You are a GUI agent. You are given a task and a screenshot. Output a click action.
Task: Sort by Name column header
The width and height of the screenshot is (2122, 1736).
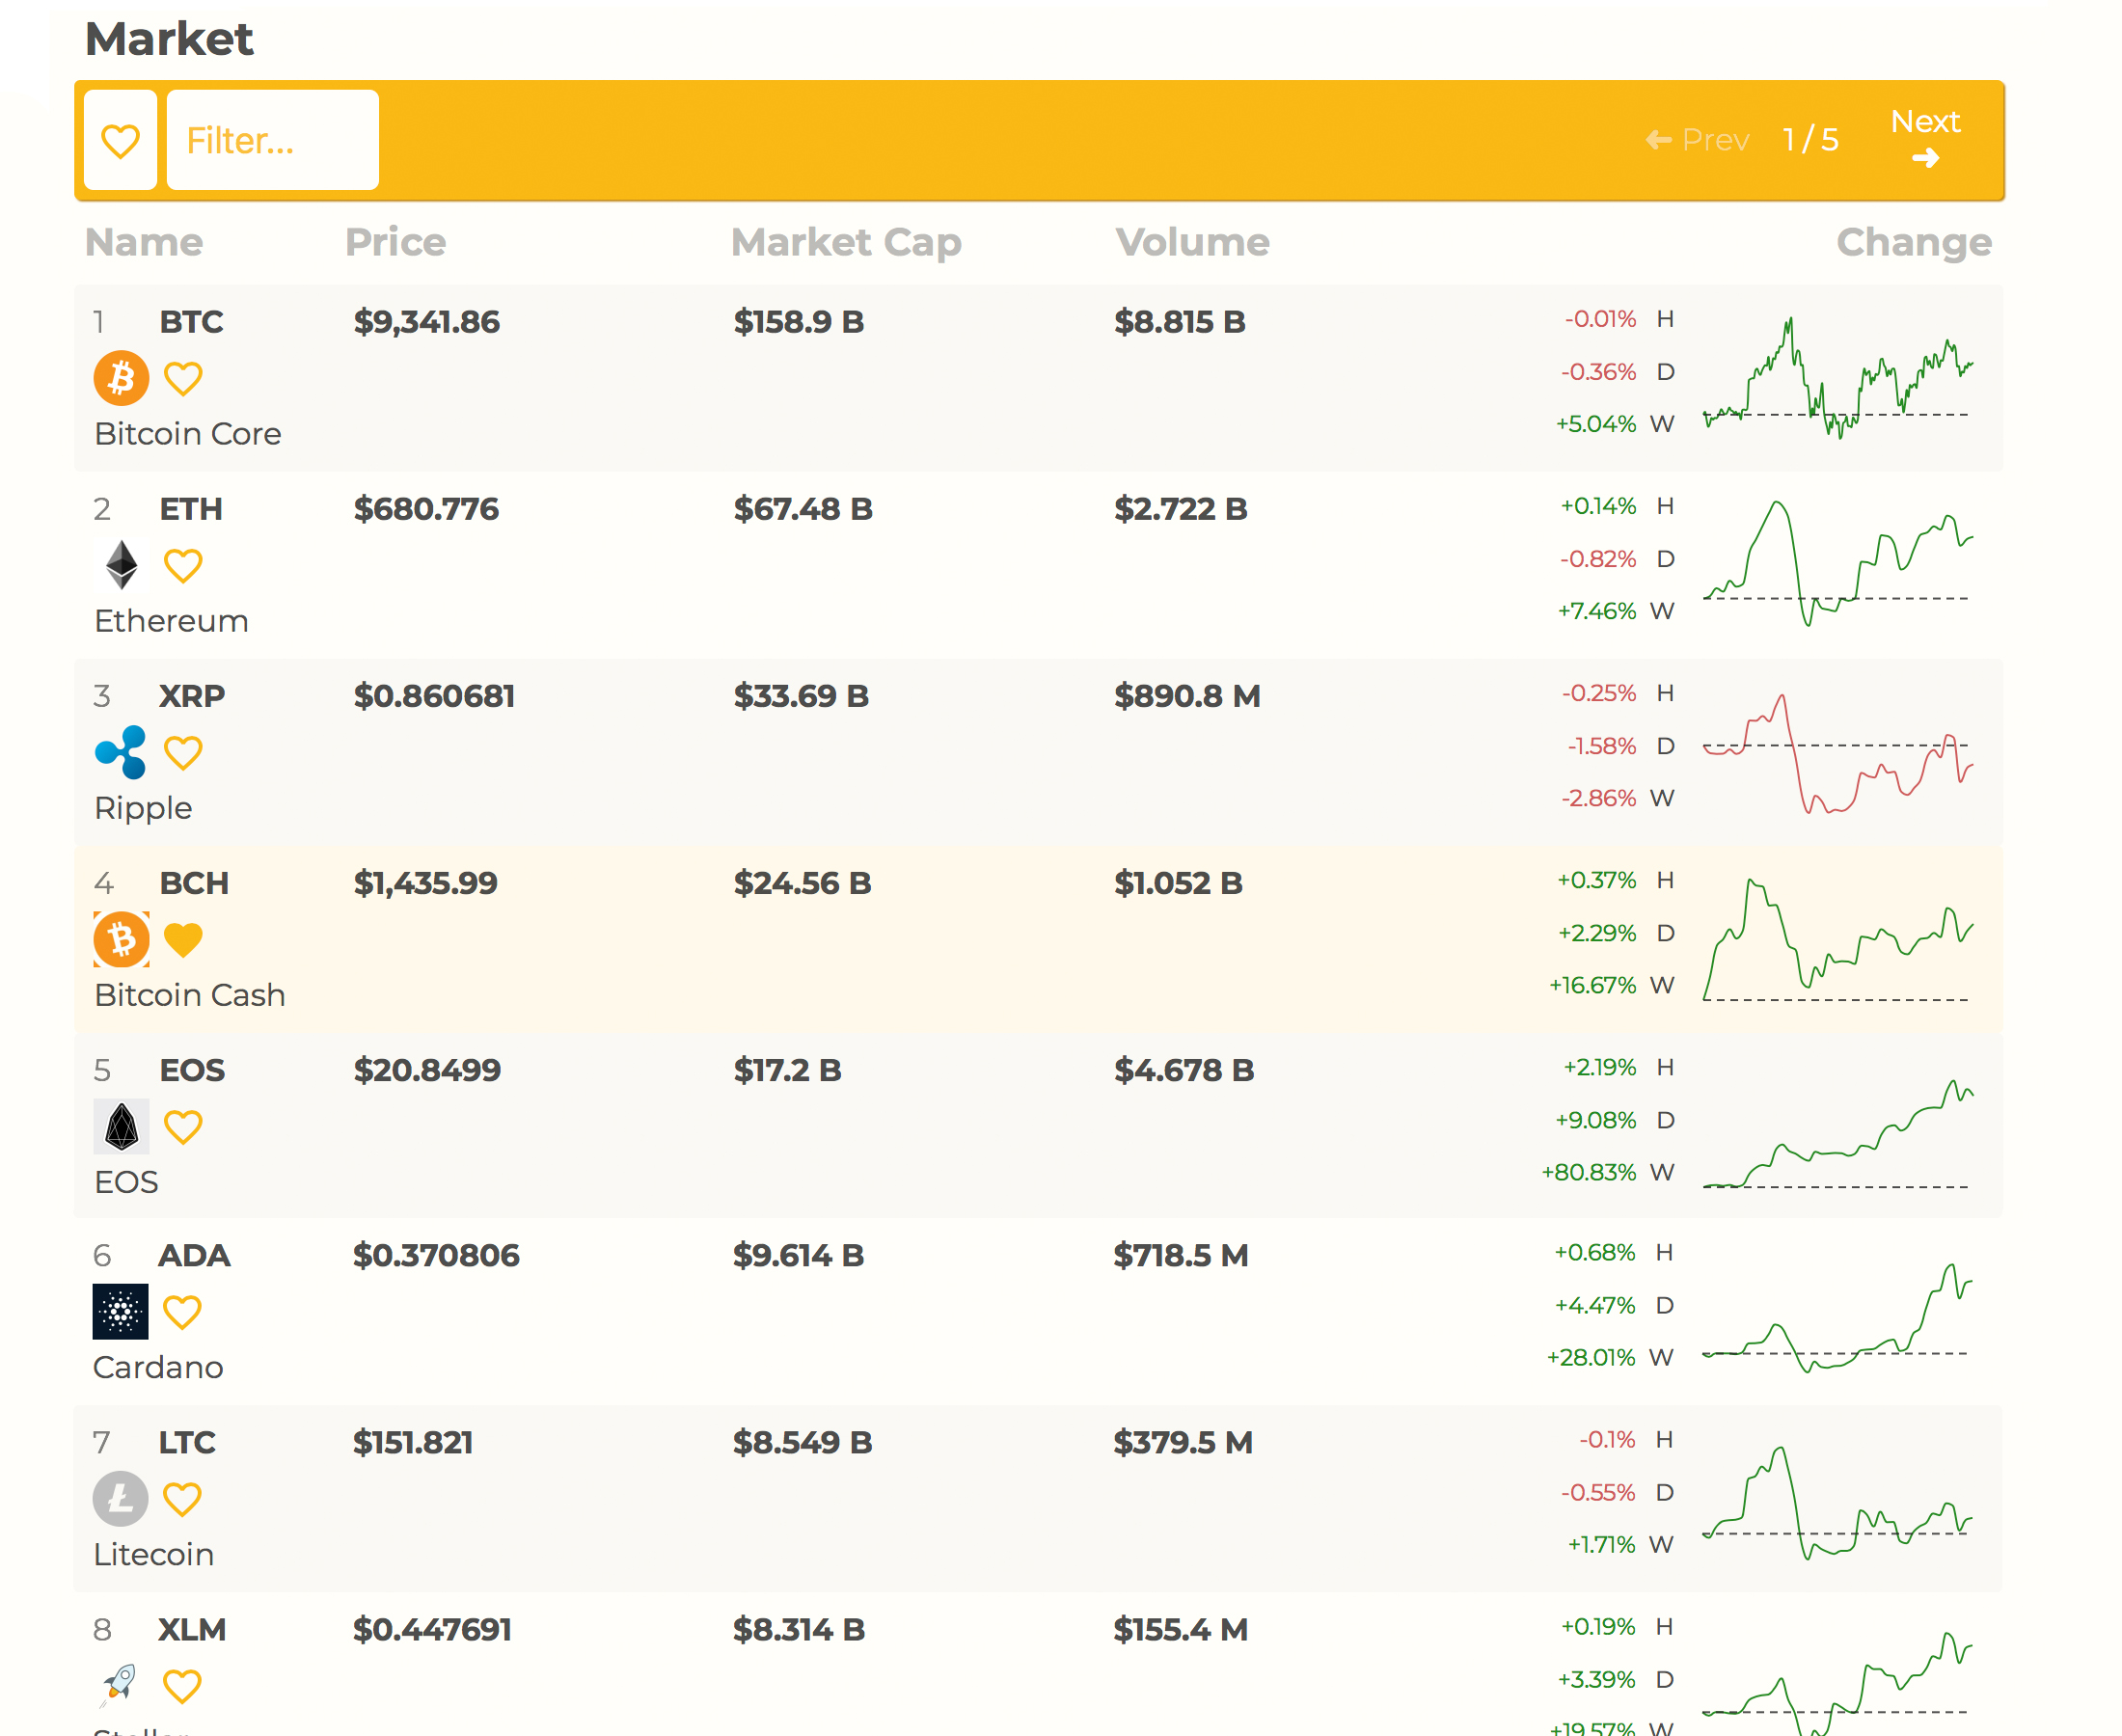[144, 242]
